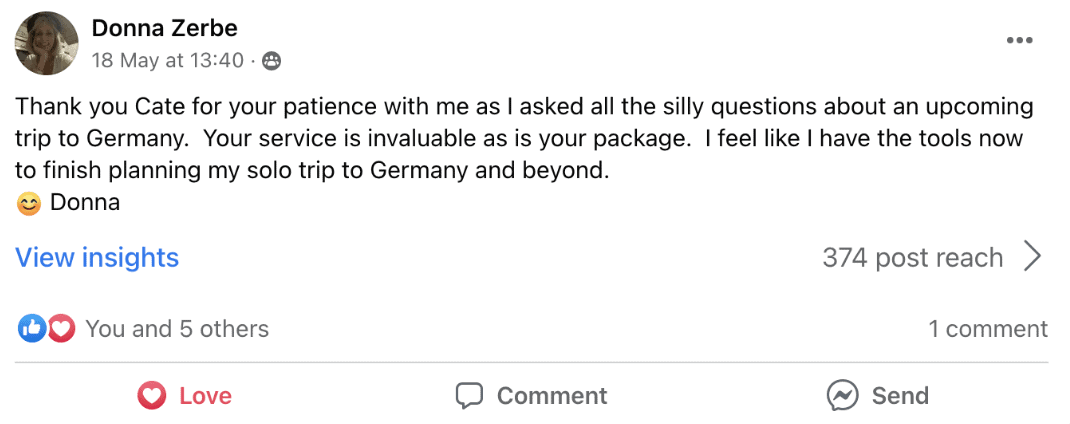Viewport: 1070px width, 424px height.
Task: Expand post reach with the right chevron
Action: point(1033,257)
